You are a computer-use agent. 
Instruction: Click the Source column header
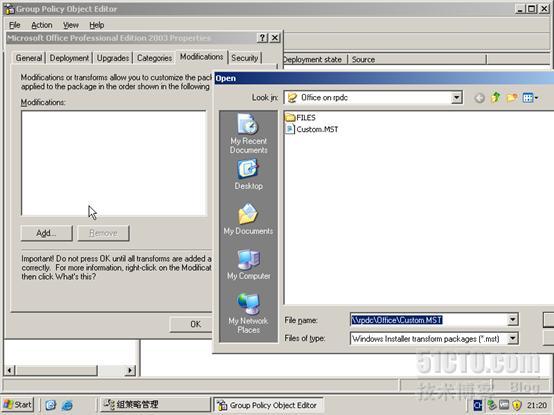tap(417, 59)
